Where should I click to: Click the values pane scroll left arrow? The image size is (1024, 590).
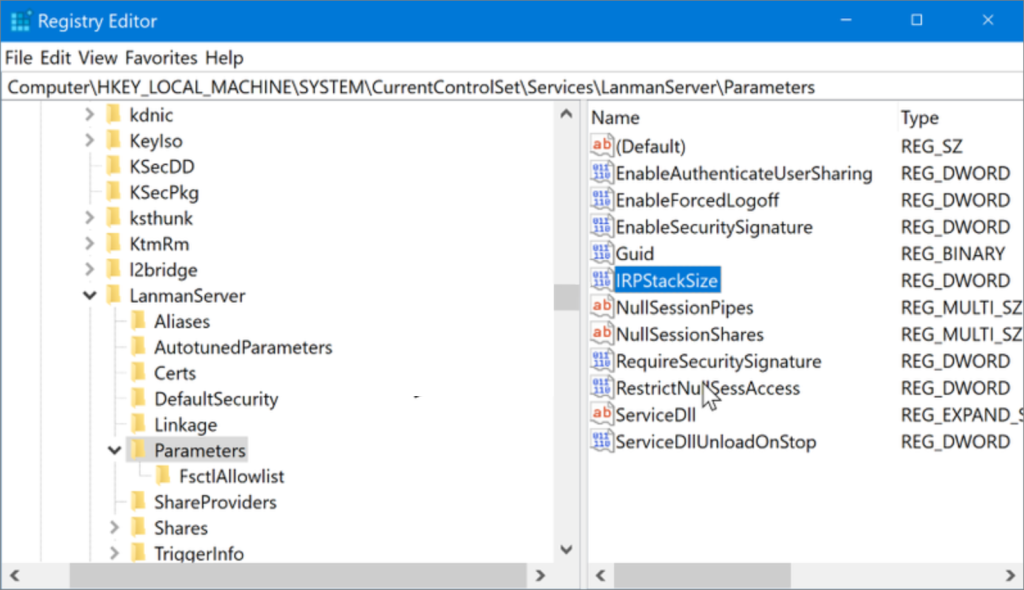pos(601,576)
